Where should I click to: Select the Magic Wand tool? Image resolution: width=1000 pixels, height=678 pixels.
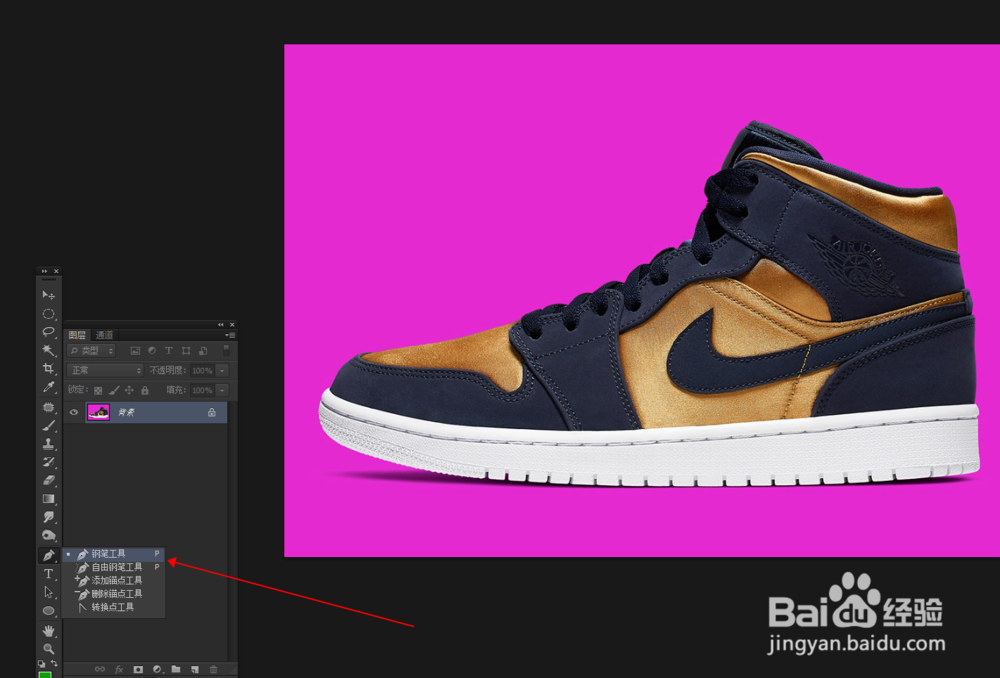pos(48,350)
